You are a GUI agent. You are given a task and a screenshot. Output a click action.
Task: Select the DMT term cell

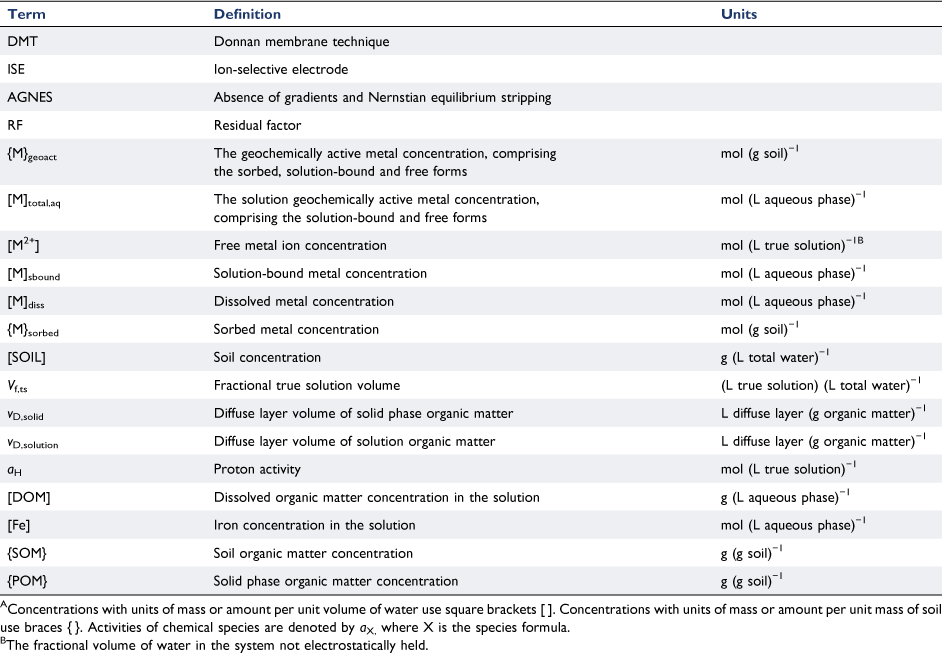click(23, 41)
